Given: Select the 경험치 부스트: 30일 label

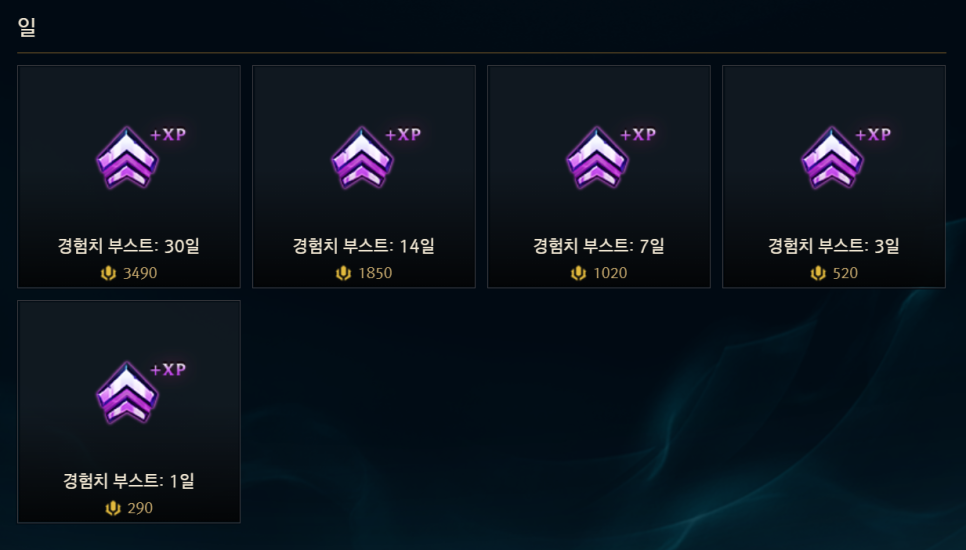Looking at the screenshot, I should (x=129, y=246).
